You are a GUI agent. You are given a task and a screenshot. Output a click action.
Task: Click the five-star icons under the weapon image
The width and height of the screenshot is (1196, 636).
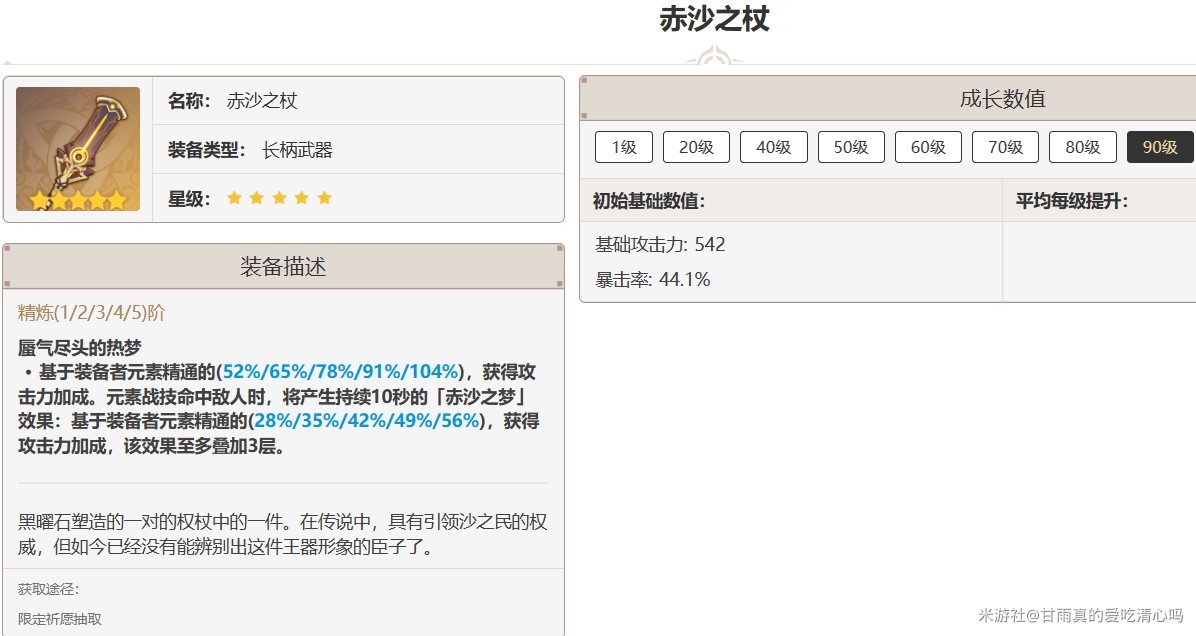click(x=77, y=197)
